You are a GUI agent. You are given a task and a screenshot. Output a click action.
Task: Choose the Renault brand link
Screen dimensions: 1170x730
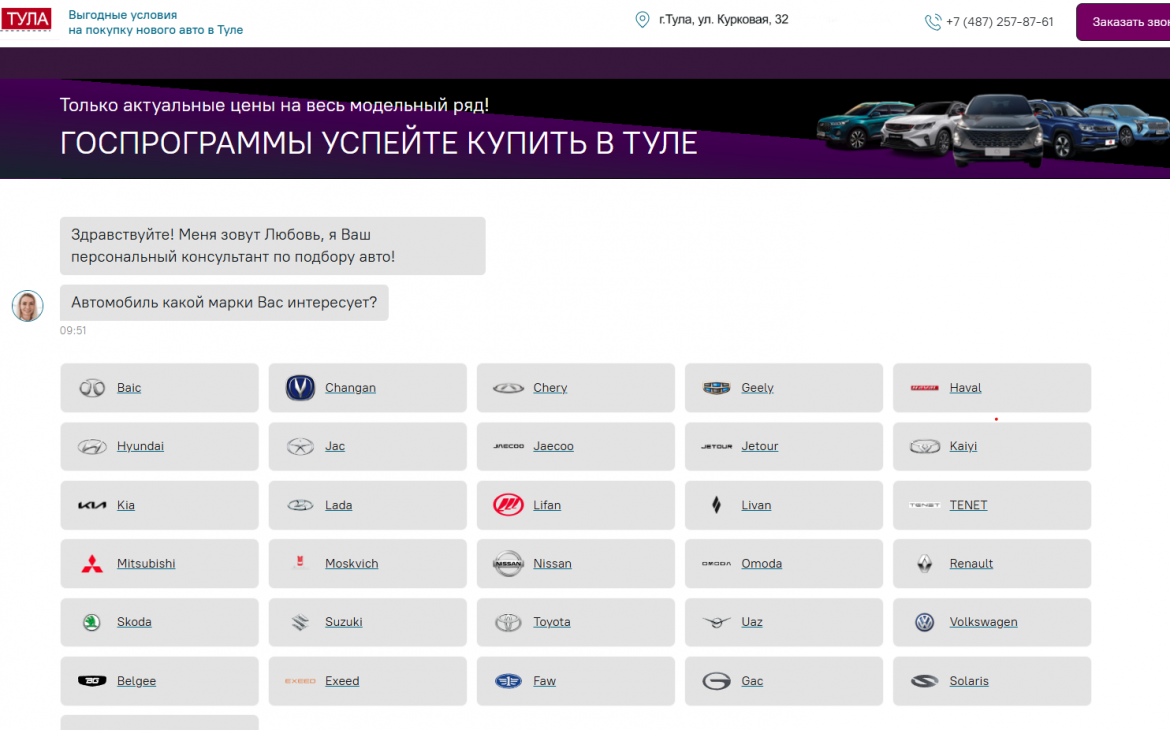(971, 564)
